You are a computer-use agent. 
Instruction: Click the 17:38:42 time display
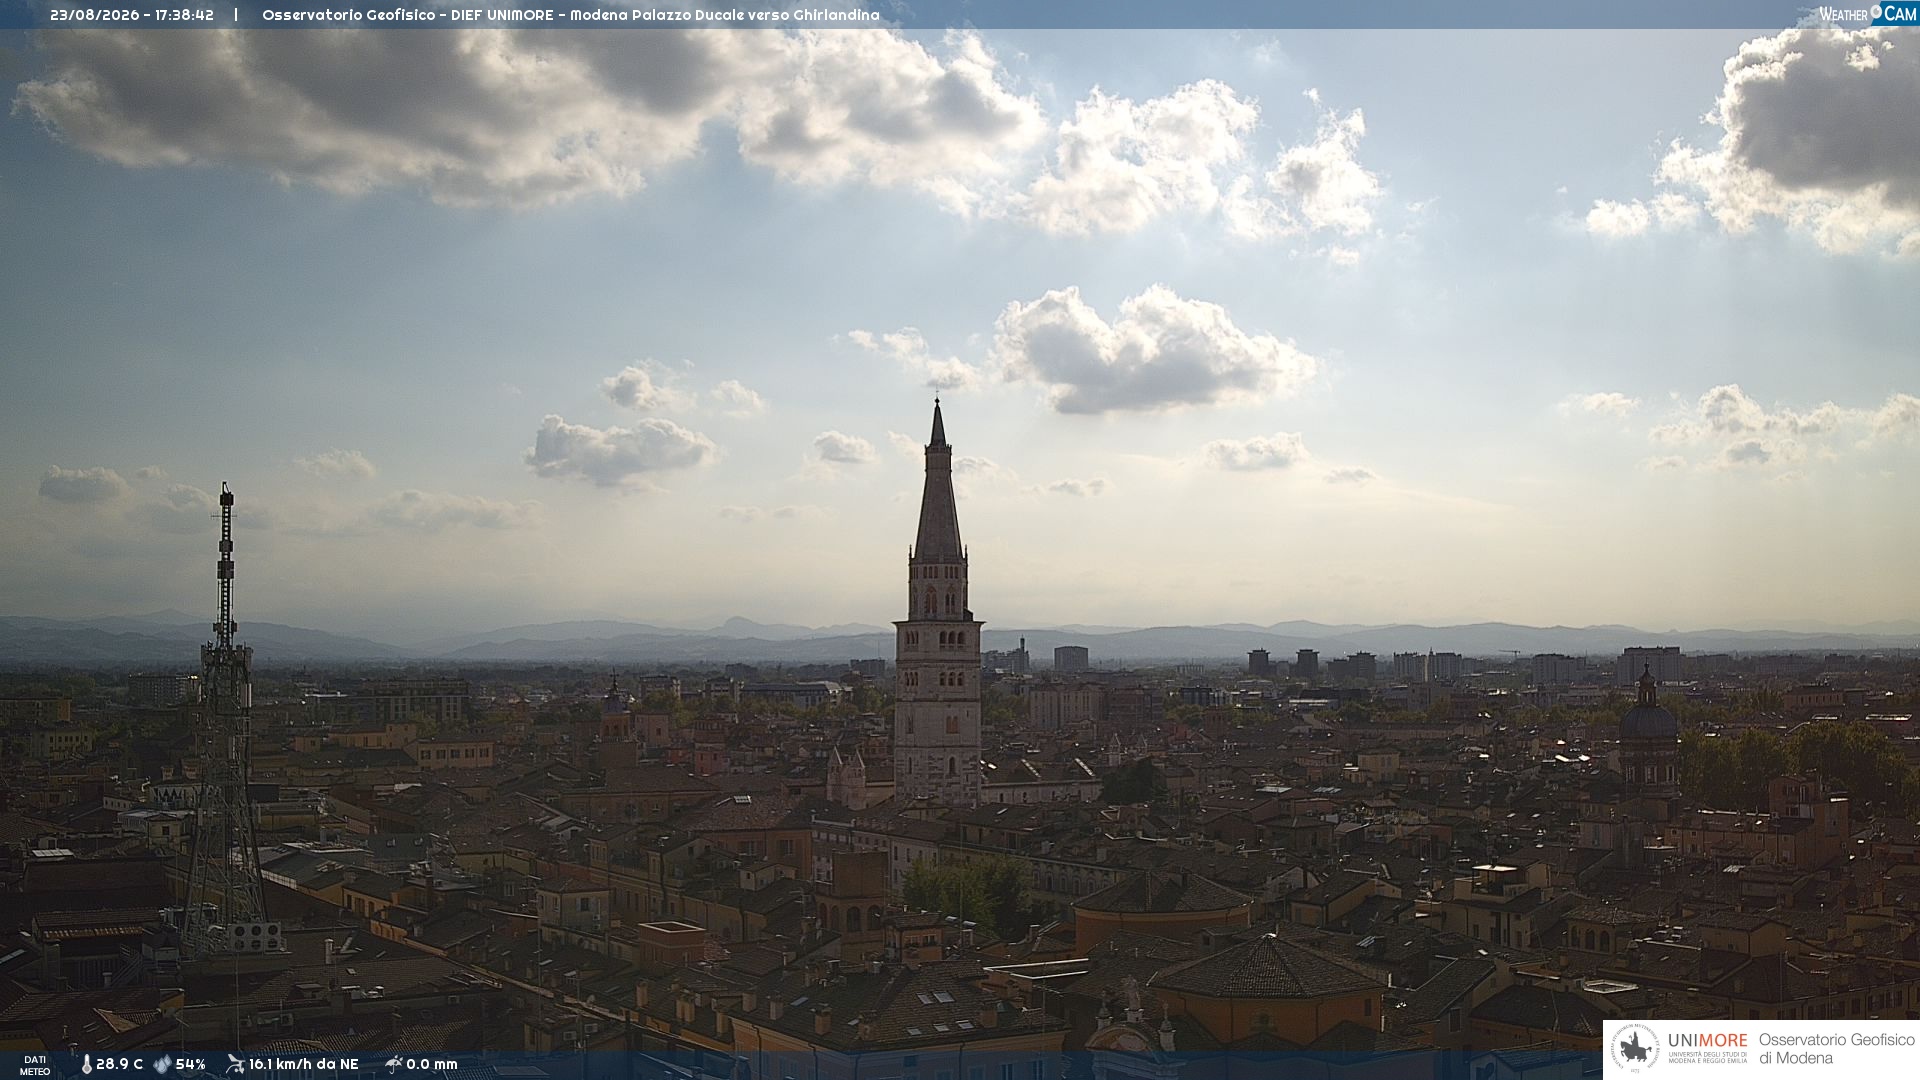pos(184,15)
